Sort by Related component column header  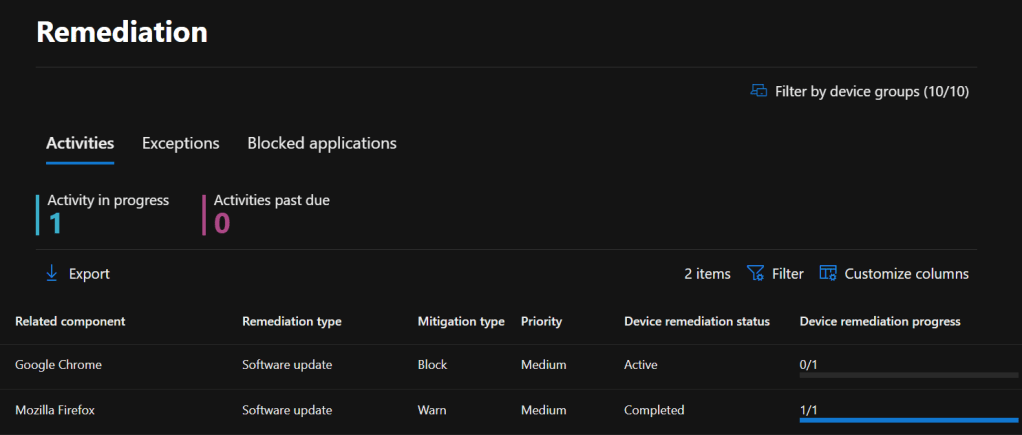(x=70, y=321)
